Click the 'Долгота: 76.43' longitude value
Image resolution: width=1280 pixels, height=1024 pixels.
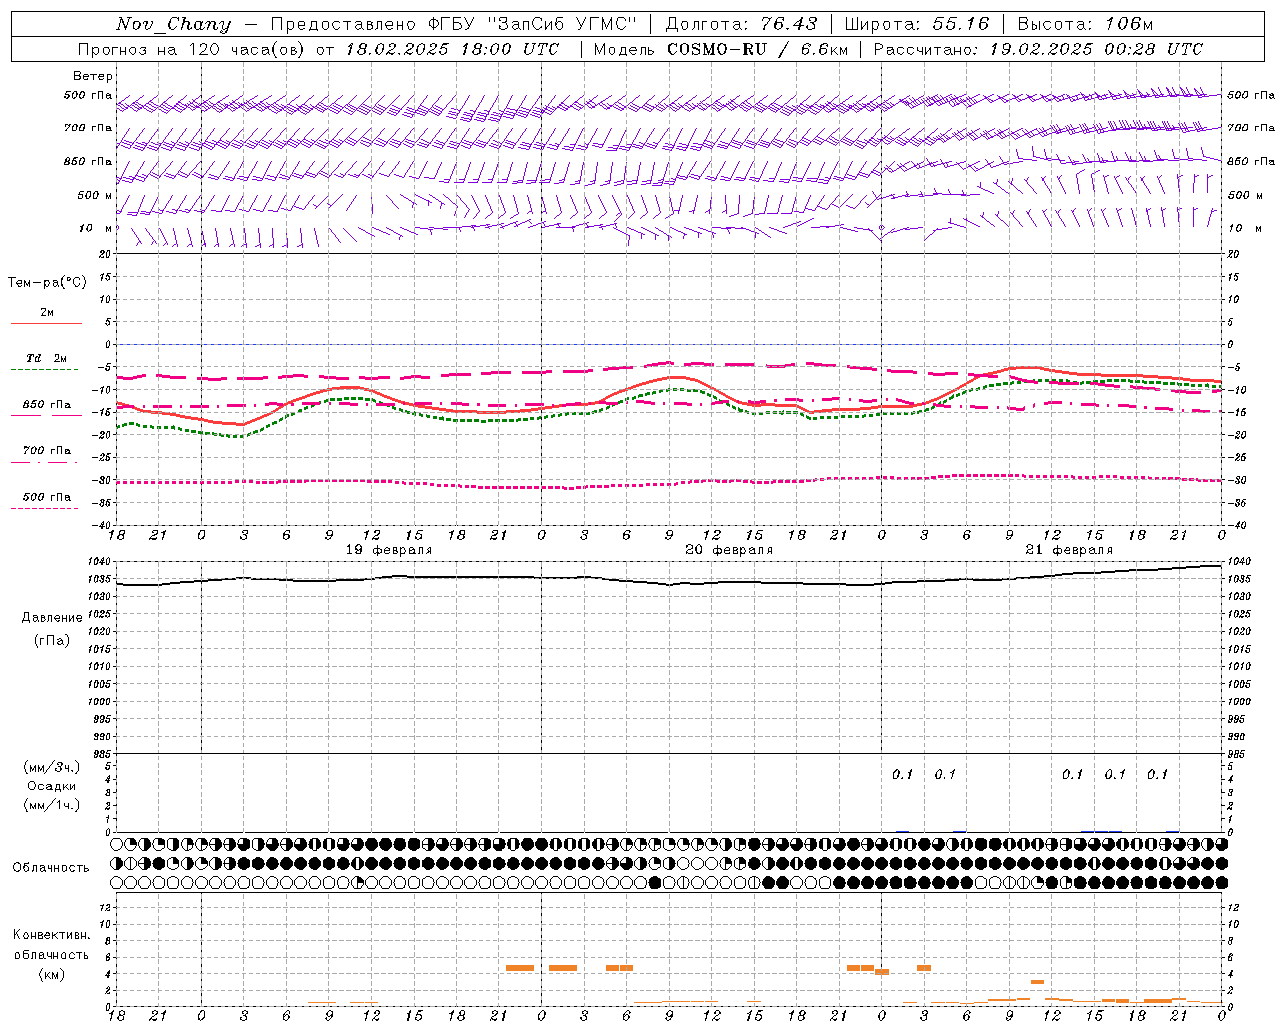(x=741, y=24)
